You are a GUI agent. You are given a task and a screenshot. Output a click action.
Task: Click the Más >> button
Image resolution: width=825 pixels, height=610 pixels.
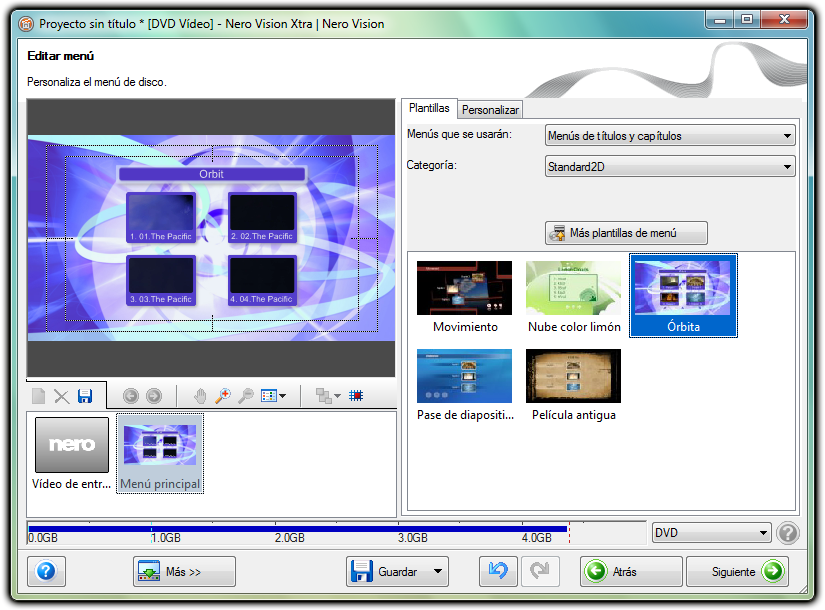184,571
